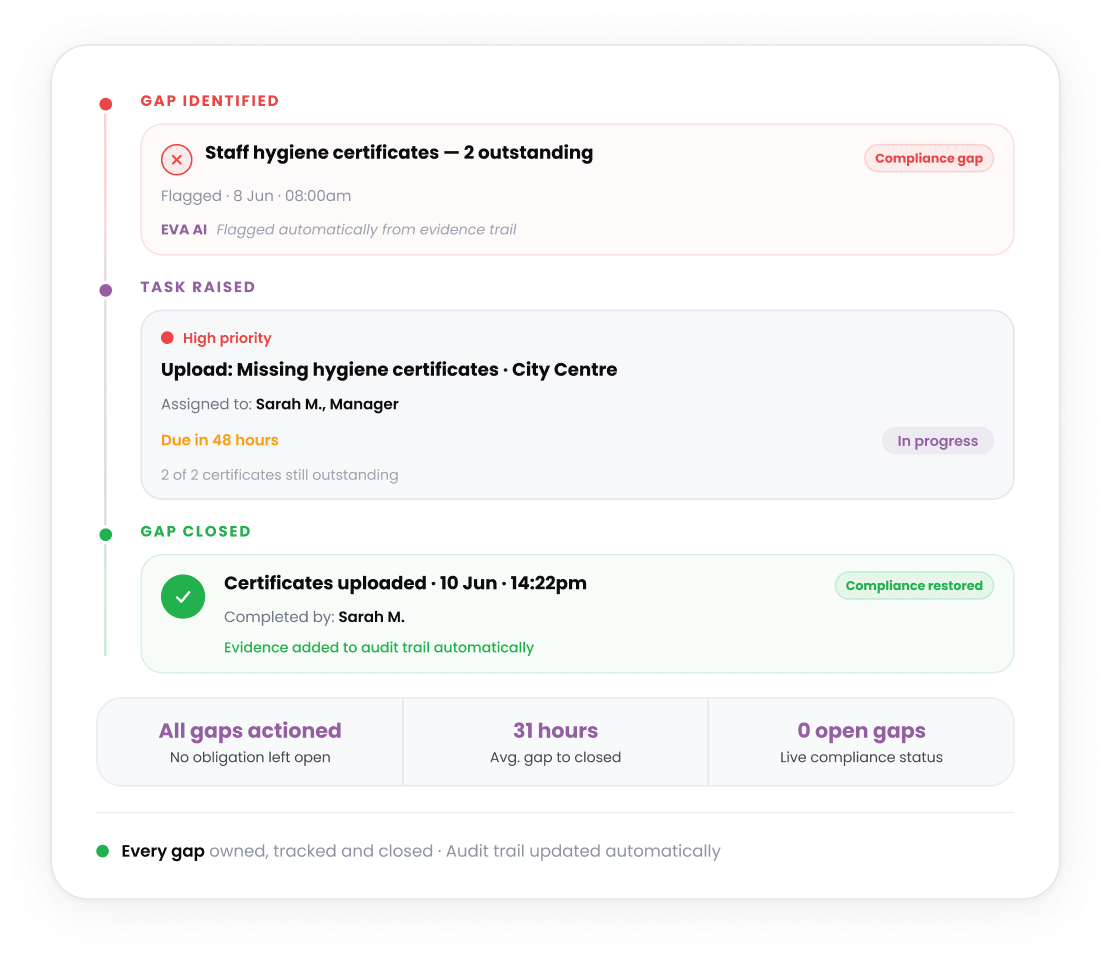This screenshot has height=957, width=1111.
Task: Open the All gaps actioned stat tile
Action: [x=250, y=742]
